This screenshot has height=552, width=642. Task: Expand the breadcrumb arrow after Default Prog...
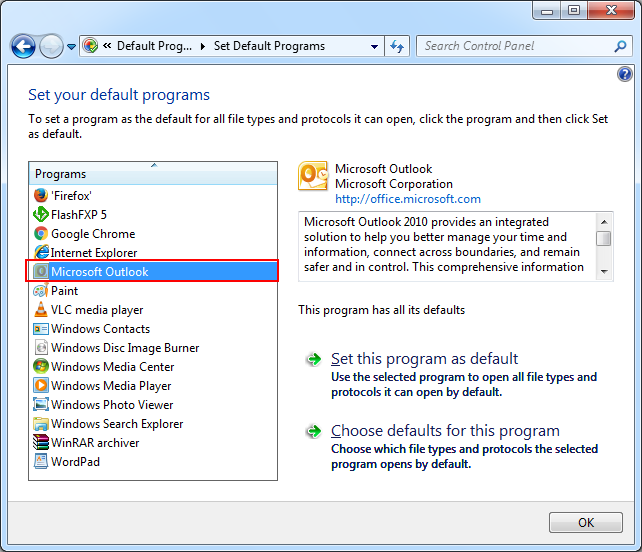click(203, 46)
